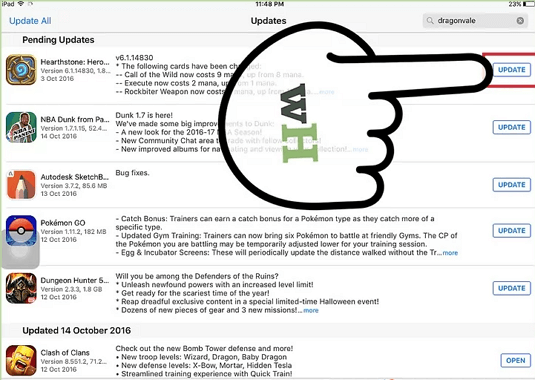535x380 pixels.
Task: Expand Hearthstone release notes with more
Action: point(327,92)
